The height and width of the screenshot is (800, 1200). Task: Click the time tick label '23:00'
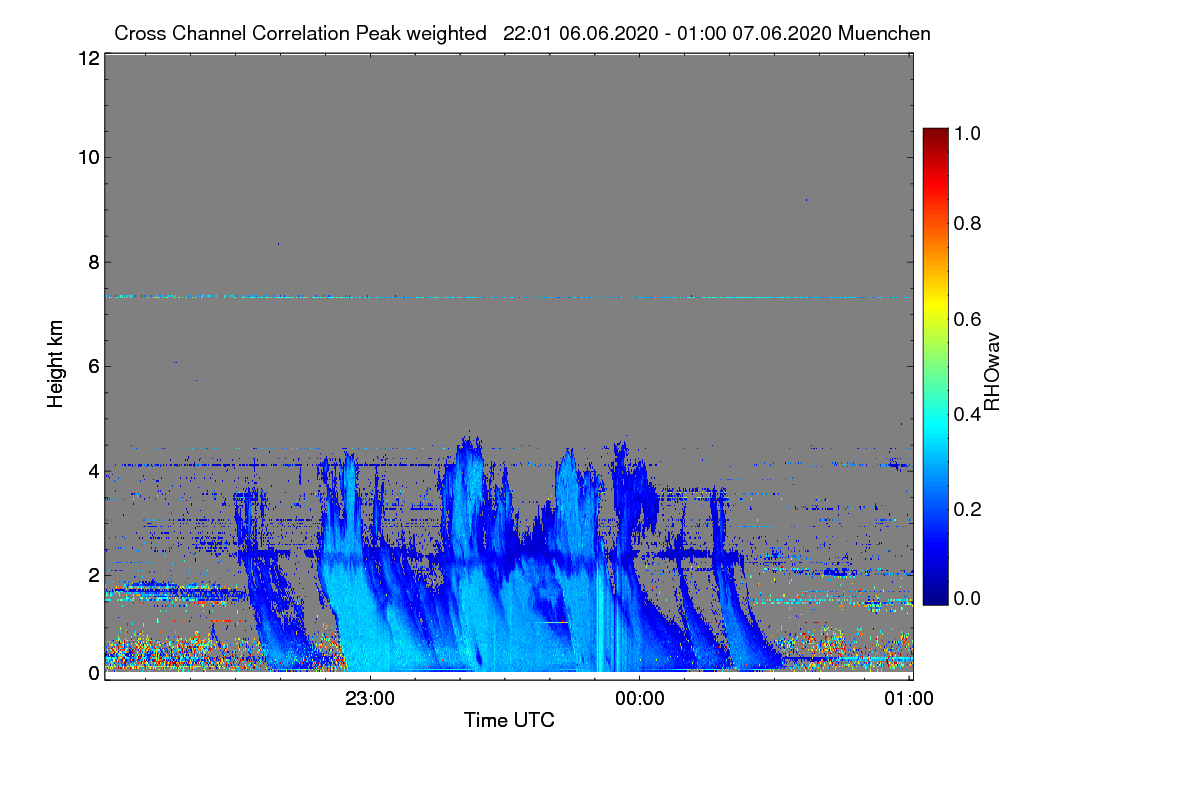(x=371, y=699)
